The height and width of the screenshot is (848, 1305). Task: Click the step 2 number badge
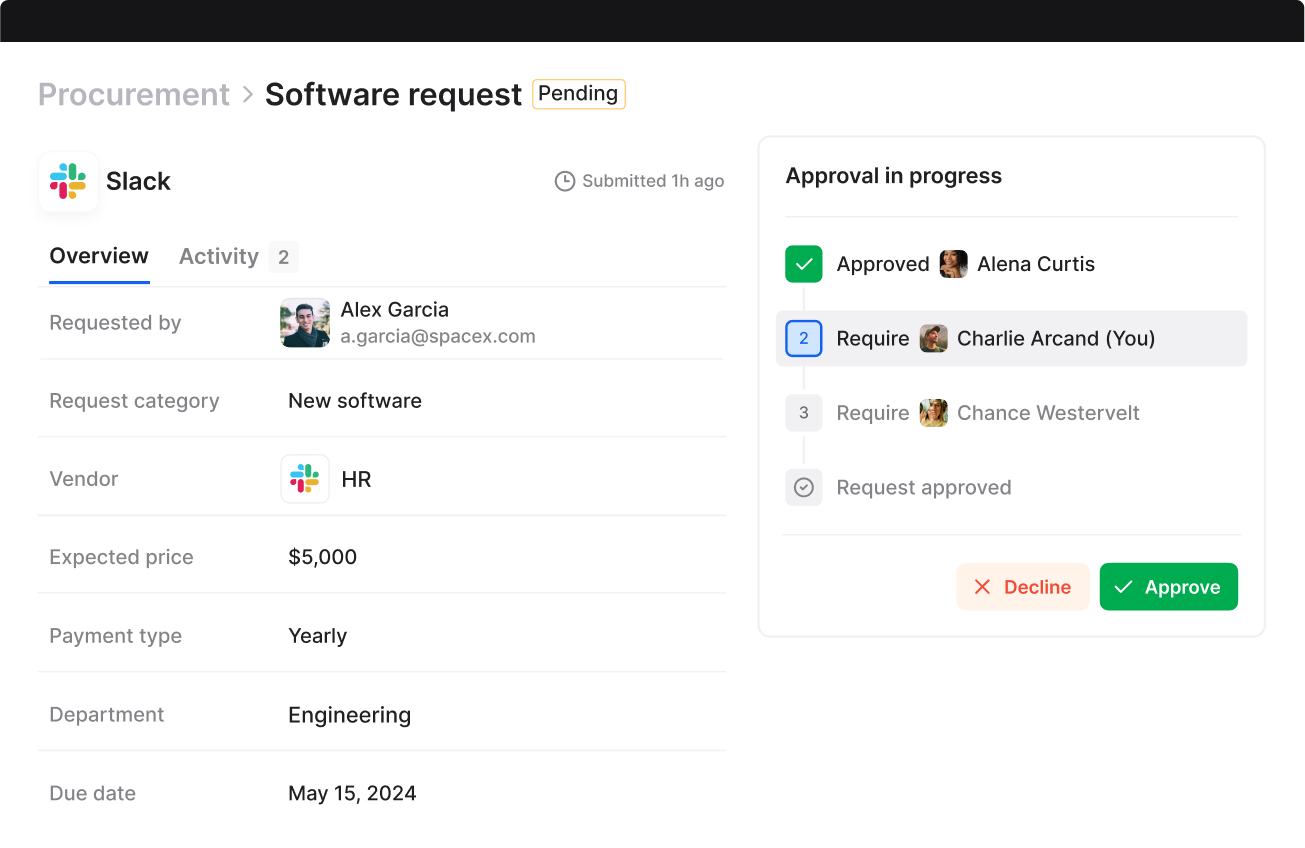tap(804, 339)
